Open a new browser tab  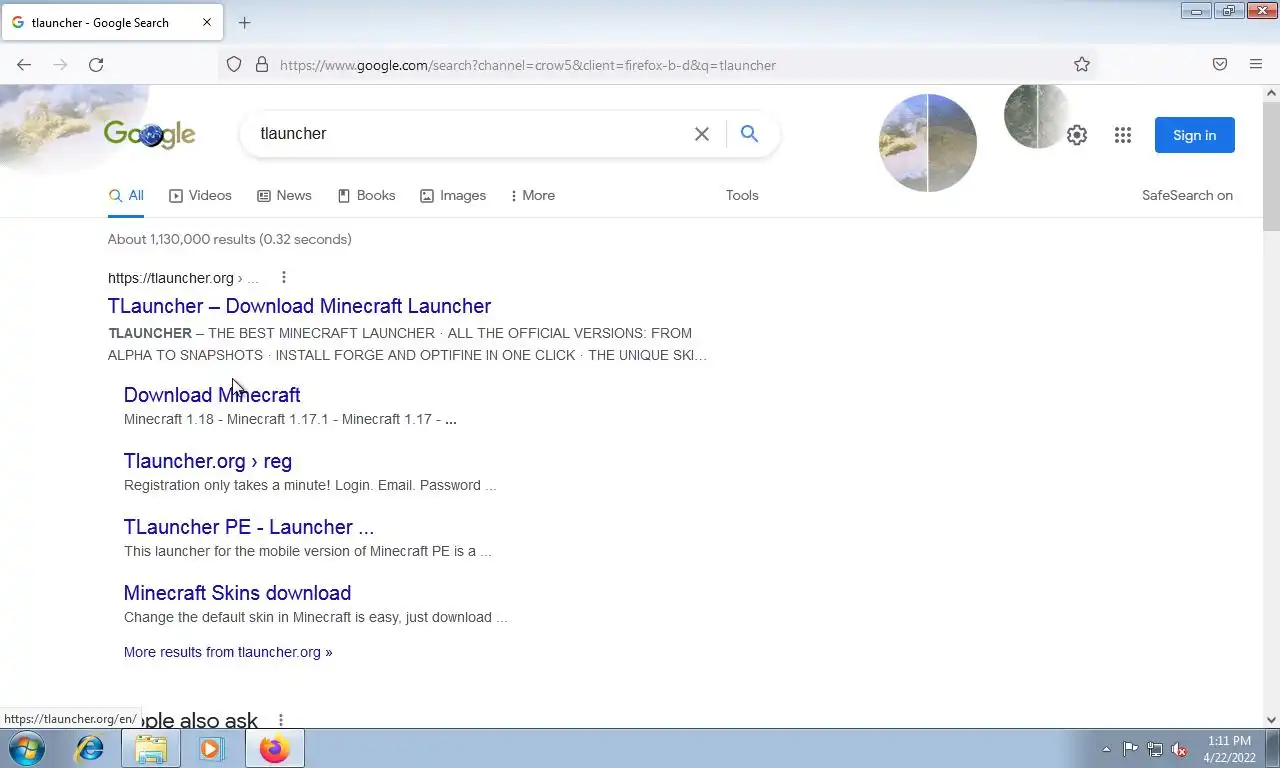pyautogui.click(x=245, y=22)
